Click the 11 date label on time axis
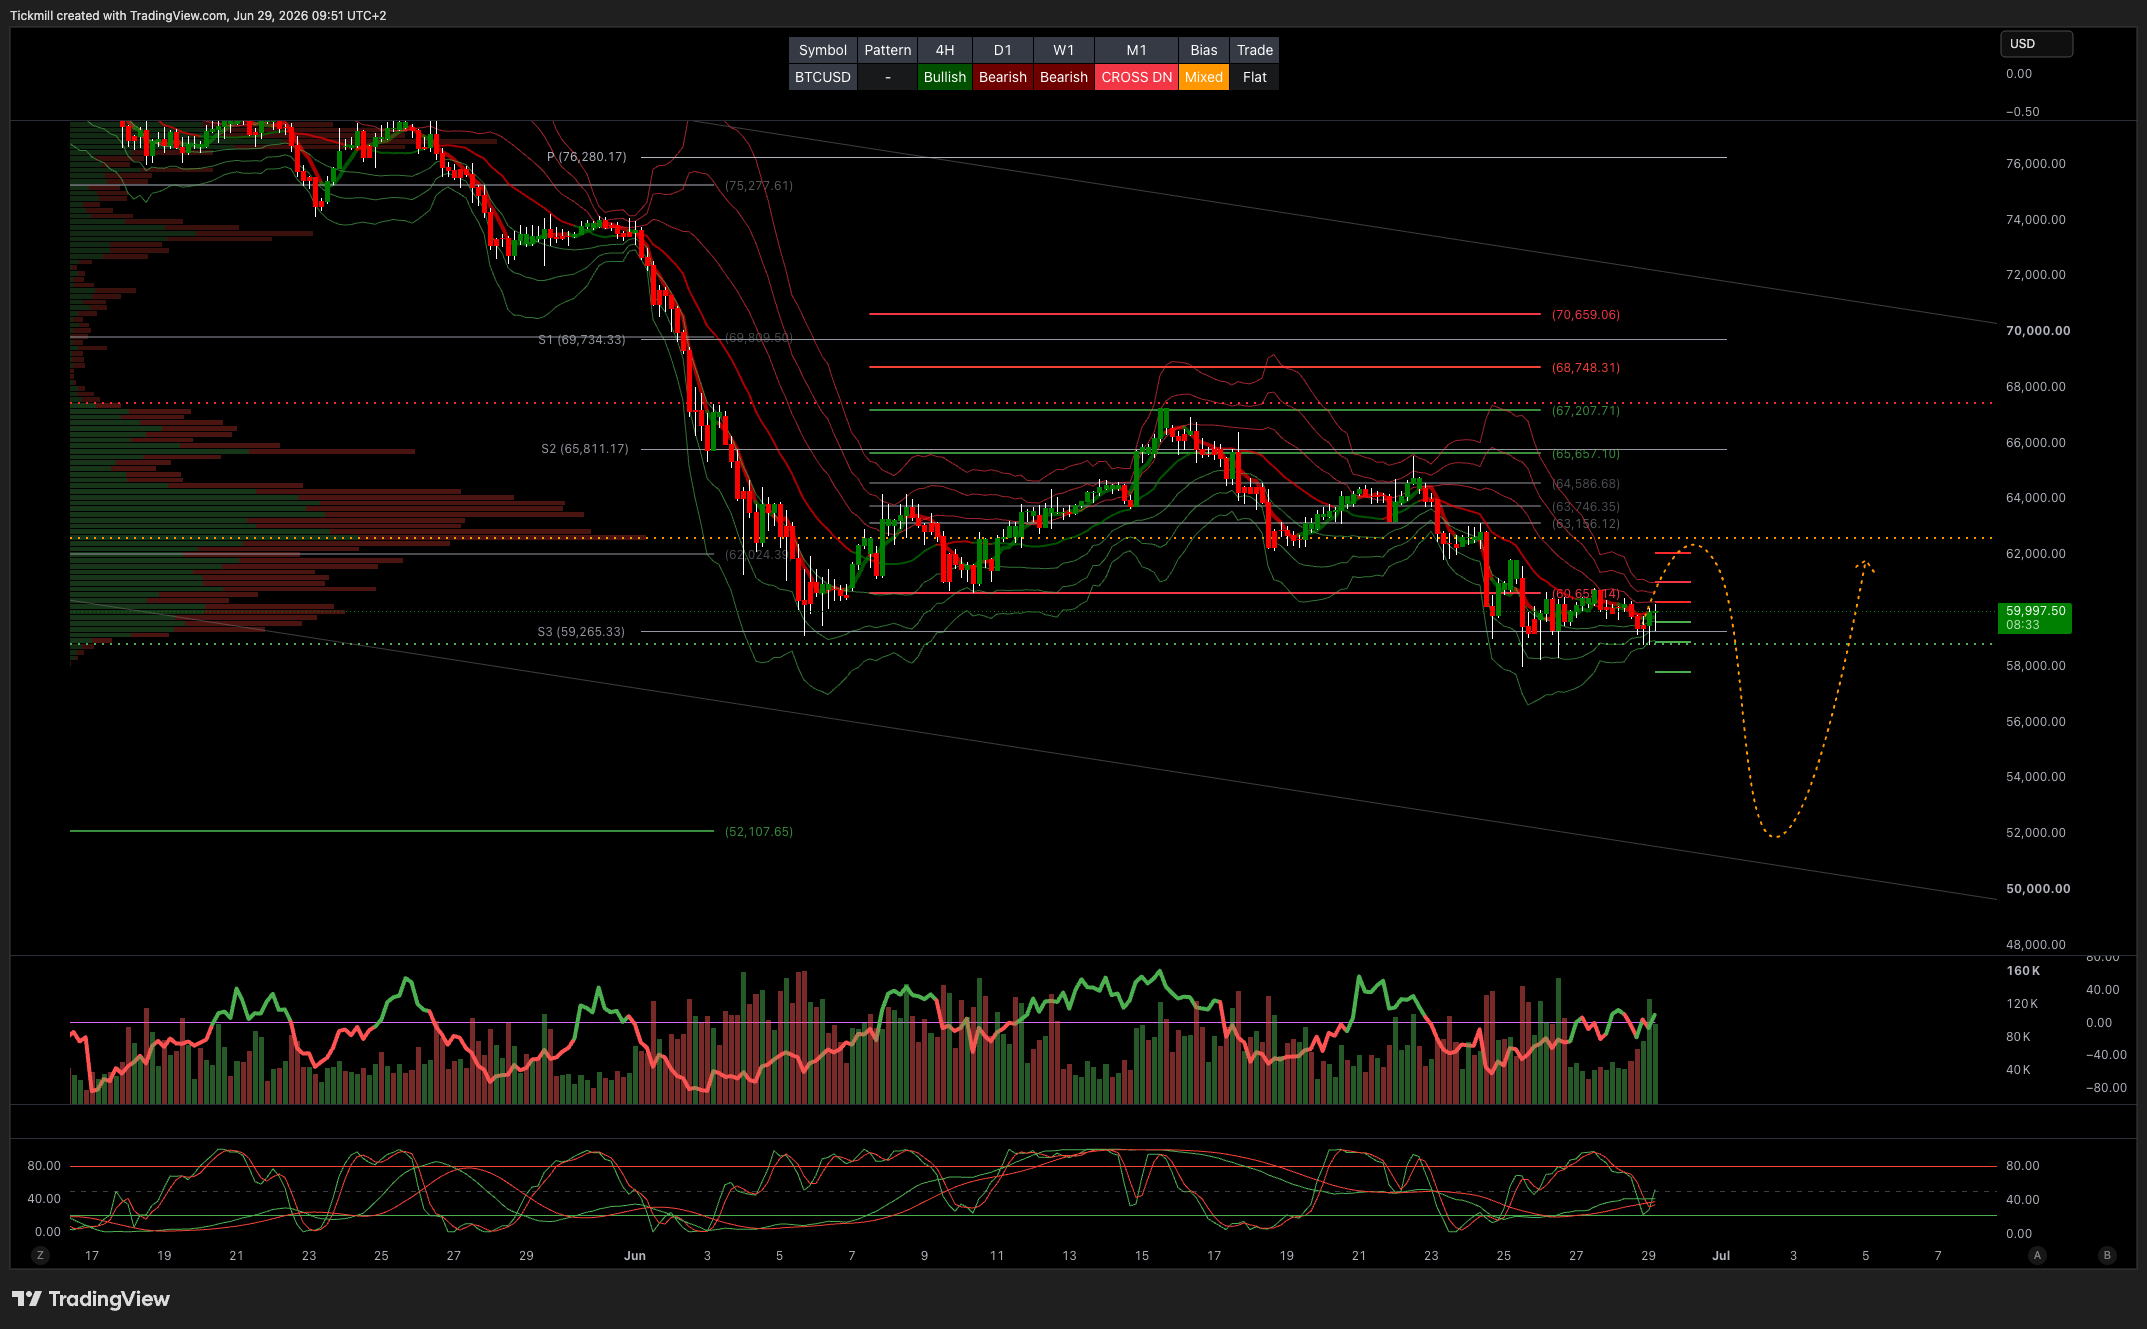The width and height of the screenshot is (2147, 1329). pos(997,1256)
